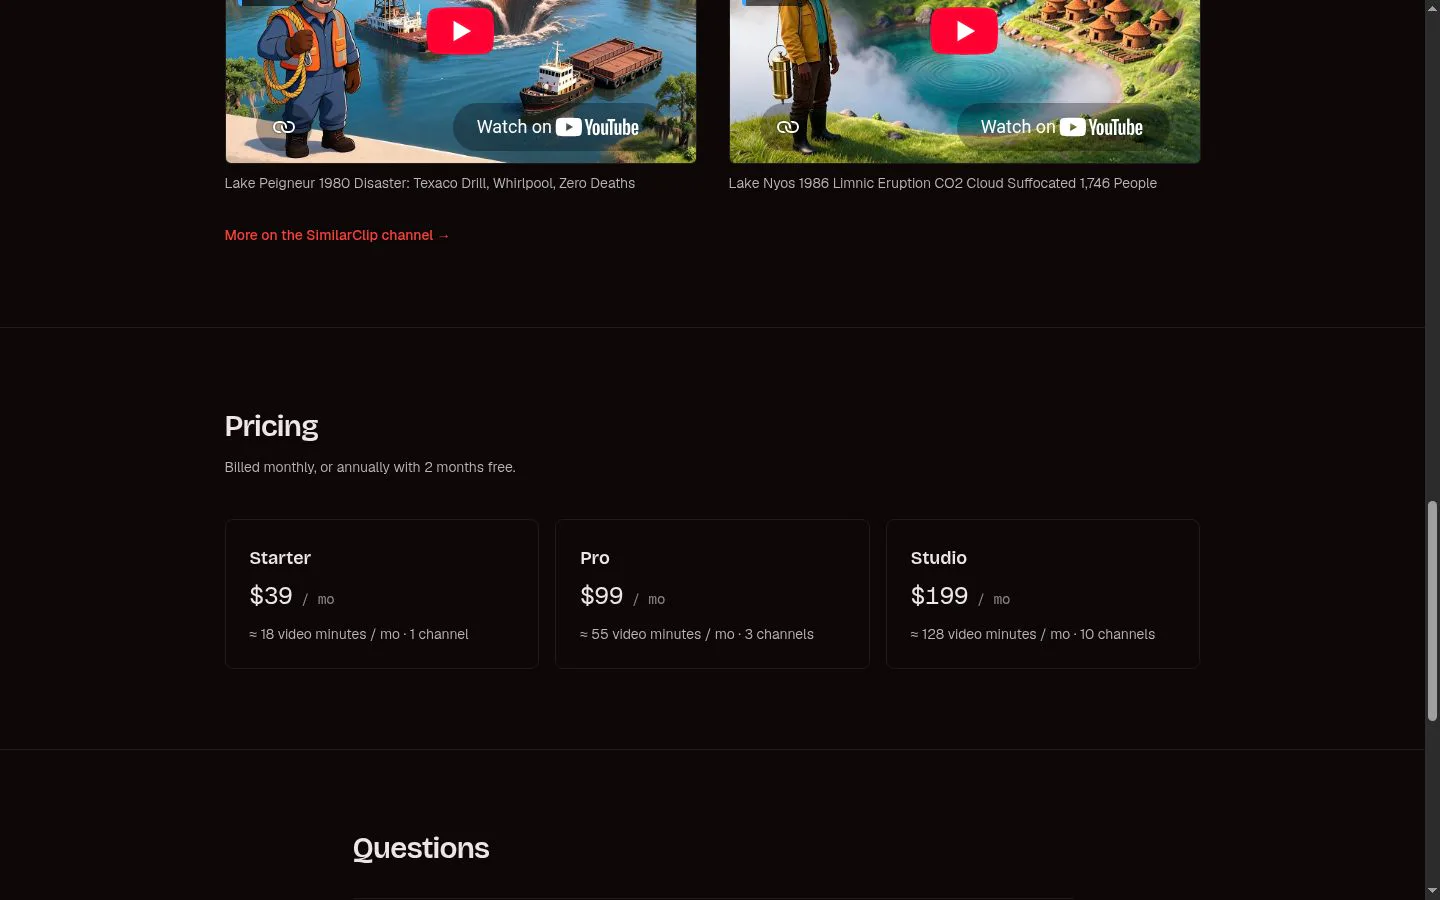Click the Lake Nyos 1986 Limnic Eruption caption
This screenshot has width=1440, height=900.
pos(943,183)
